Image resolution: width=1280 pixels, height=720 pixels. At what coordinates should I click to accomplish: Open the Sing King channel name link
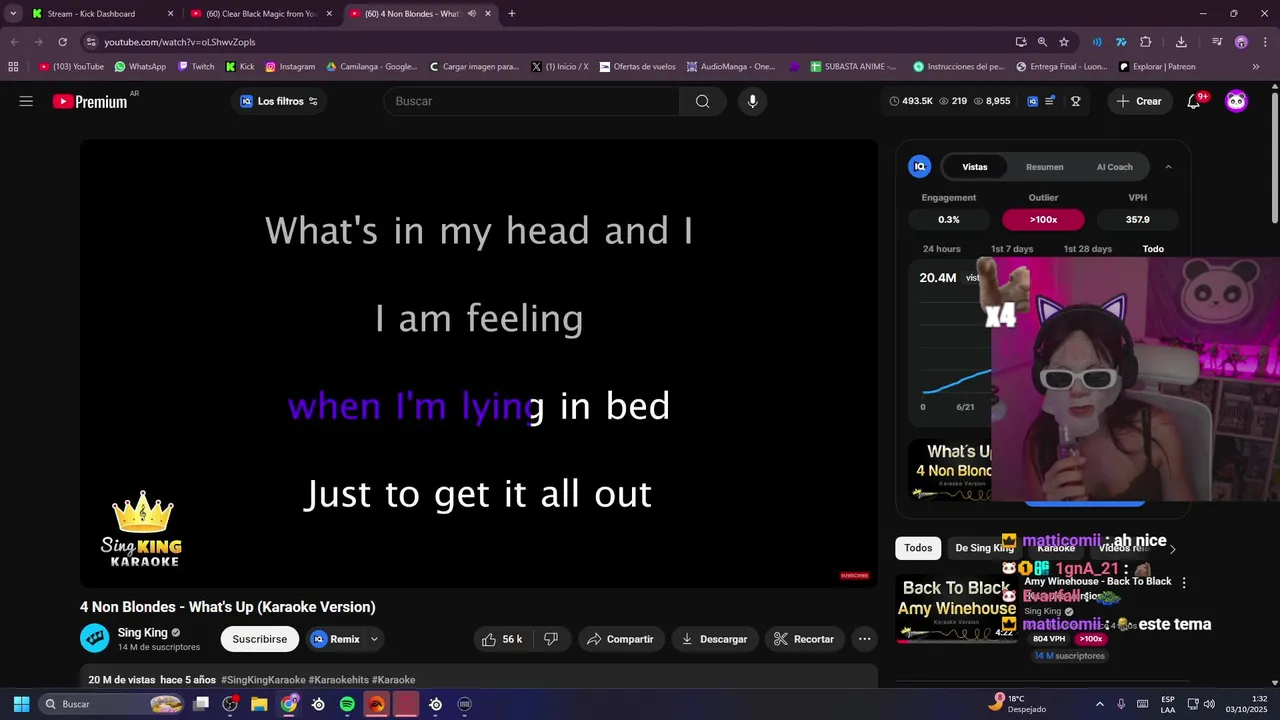pyautogui.click(x=142, y=632)
